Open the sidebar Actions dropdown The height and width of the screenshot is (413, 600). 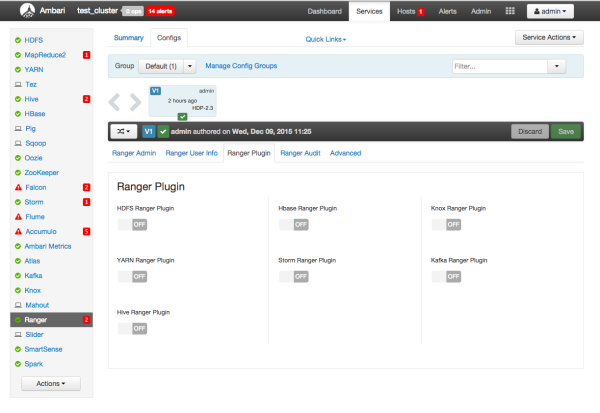[x=51, y=384]
